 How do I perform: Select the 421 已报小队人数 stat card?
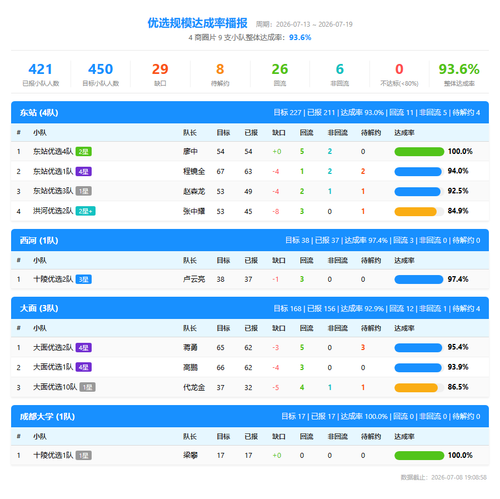coord(41,74)
